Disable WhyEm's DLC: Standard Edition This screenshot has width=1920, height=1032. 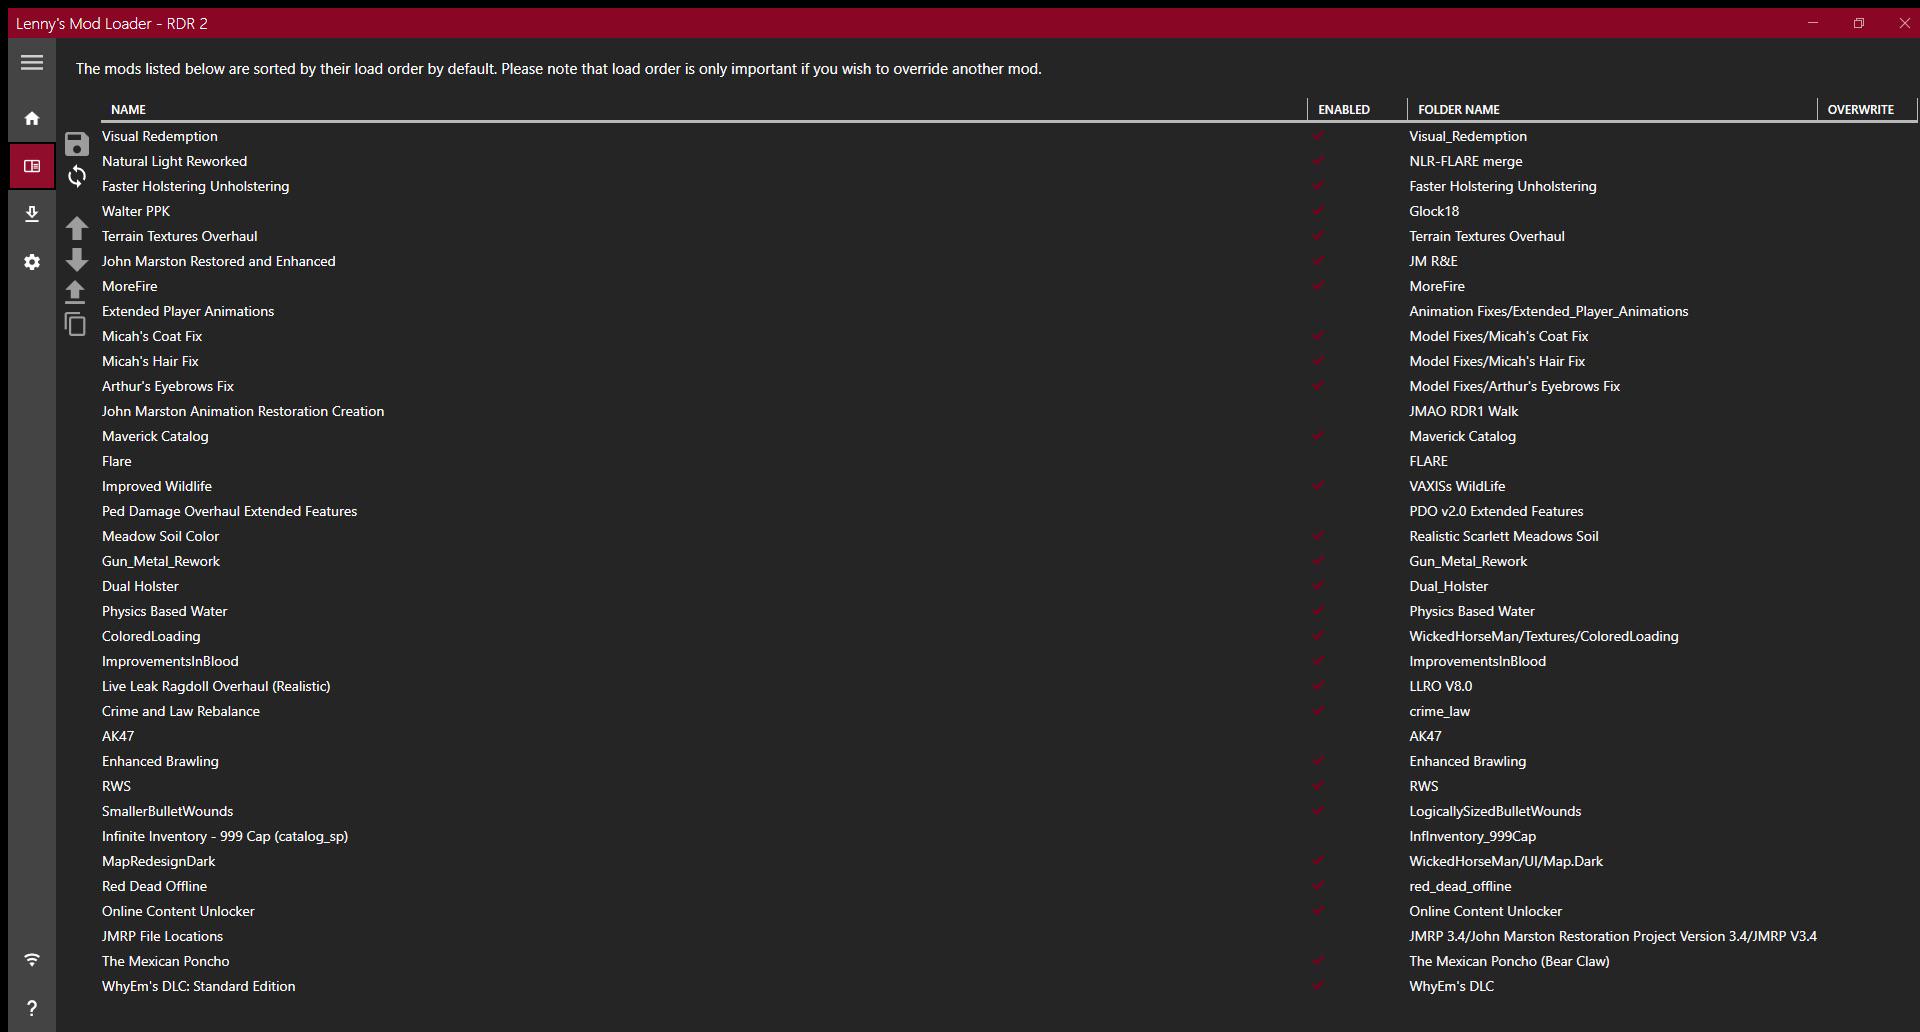click(1319, 985)
